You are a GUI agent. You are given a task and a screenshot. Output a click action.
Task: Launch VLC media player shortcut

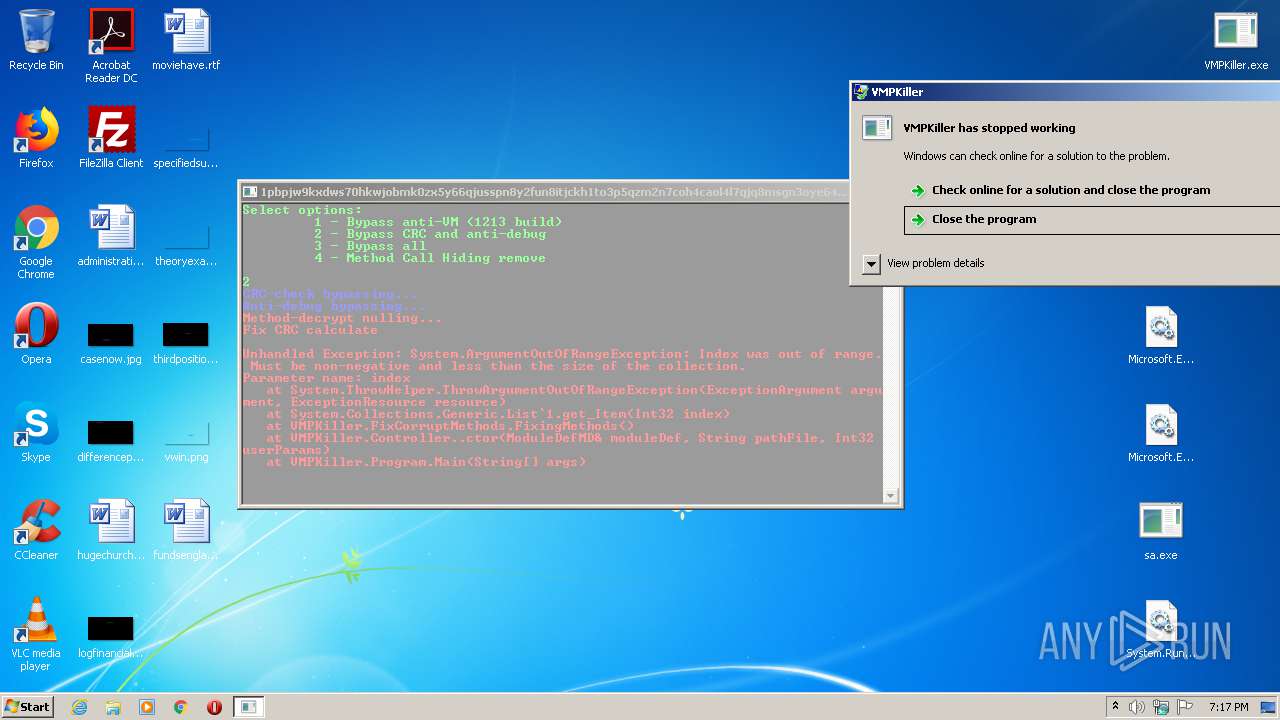pyautogui.click(x=36, y=634)
